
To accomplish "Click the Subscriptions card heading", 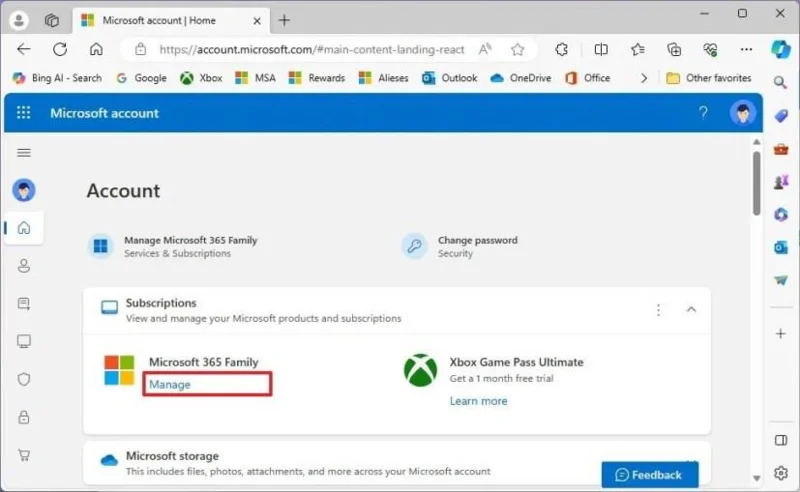I will pos(161,303).
